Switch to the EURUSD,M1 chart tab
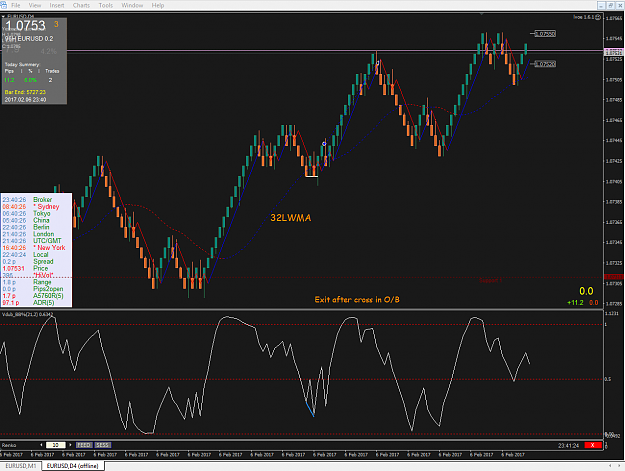This screenshot has width=625, height=471. coord(21,465)
